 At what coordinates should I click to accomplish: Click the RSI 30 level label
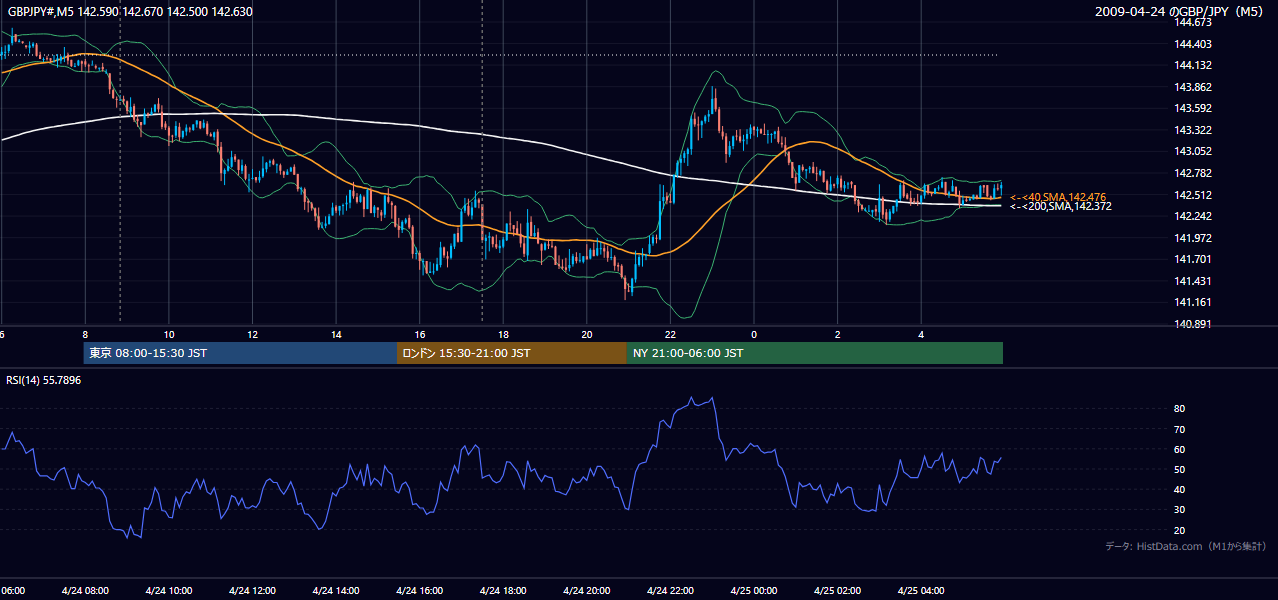click(1179, 510)
